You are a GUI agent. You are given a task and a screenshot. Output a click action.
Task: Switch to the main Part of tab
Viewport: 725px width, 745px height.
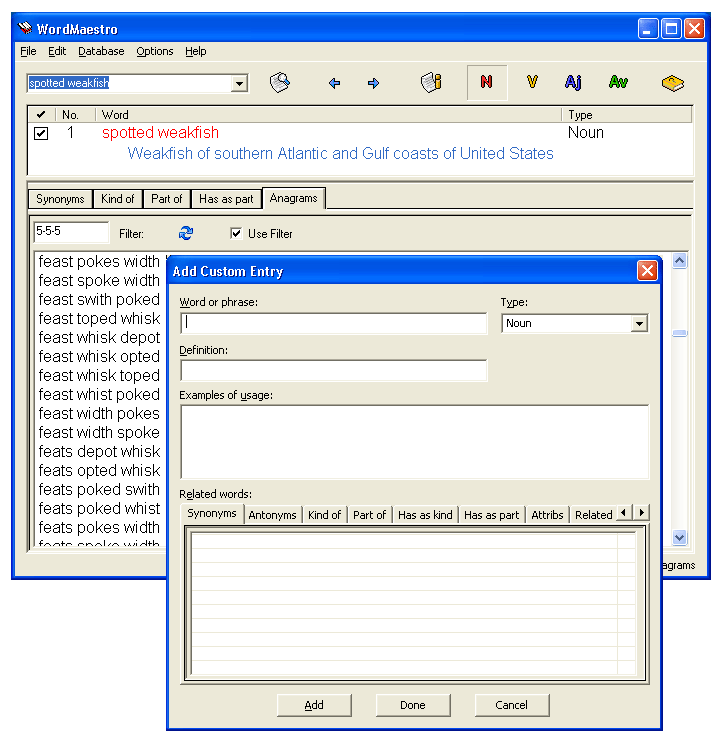pos(166,199)
